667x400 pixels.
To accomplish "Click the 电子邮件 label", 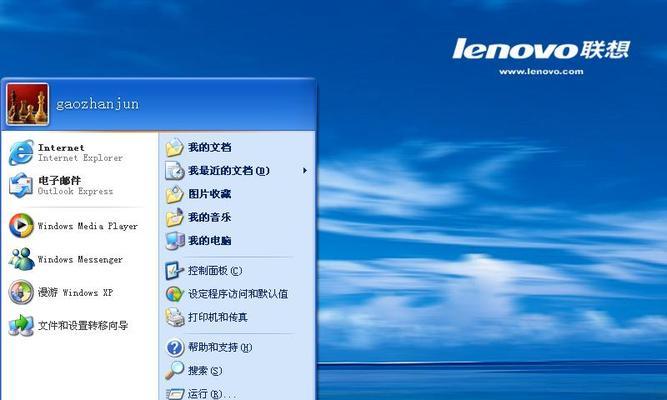I will pos(59,180).
